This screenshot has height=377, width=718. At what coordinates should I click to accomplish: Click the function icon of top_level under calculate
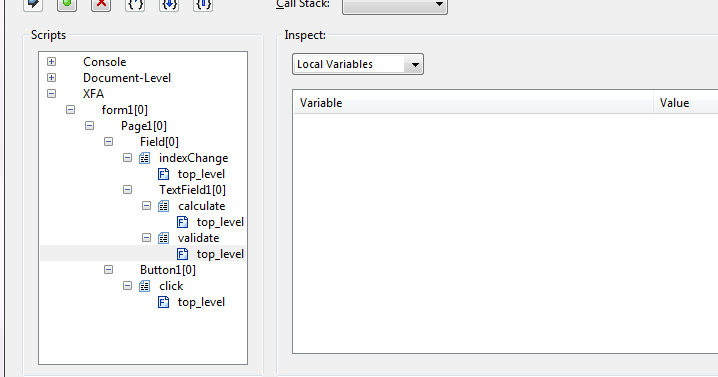[182, 222]
